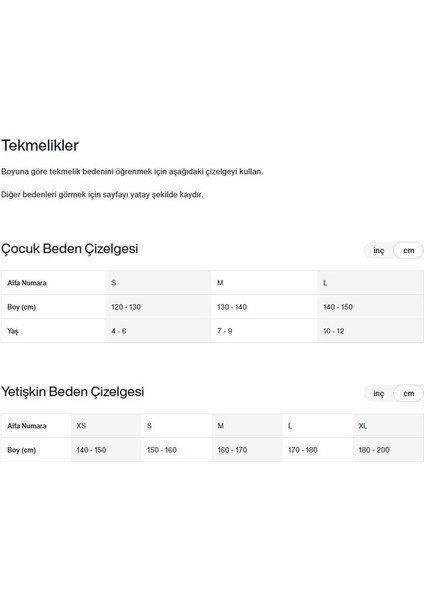Screen dimensions: 424x600
Task: Click the XS header in adult chart
Action: point(106,426)
